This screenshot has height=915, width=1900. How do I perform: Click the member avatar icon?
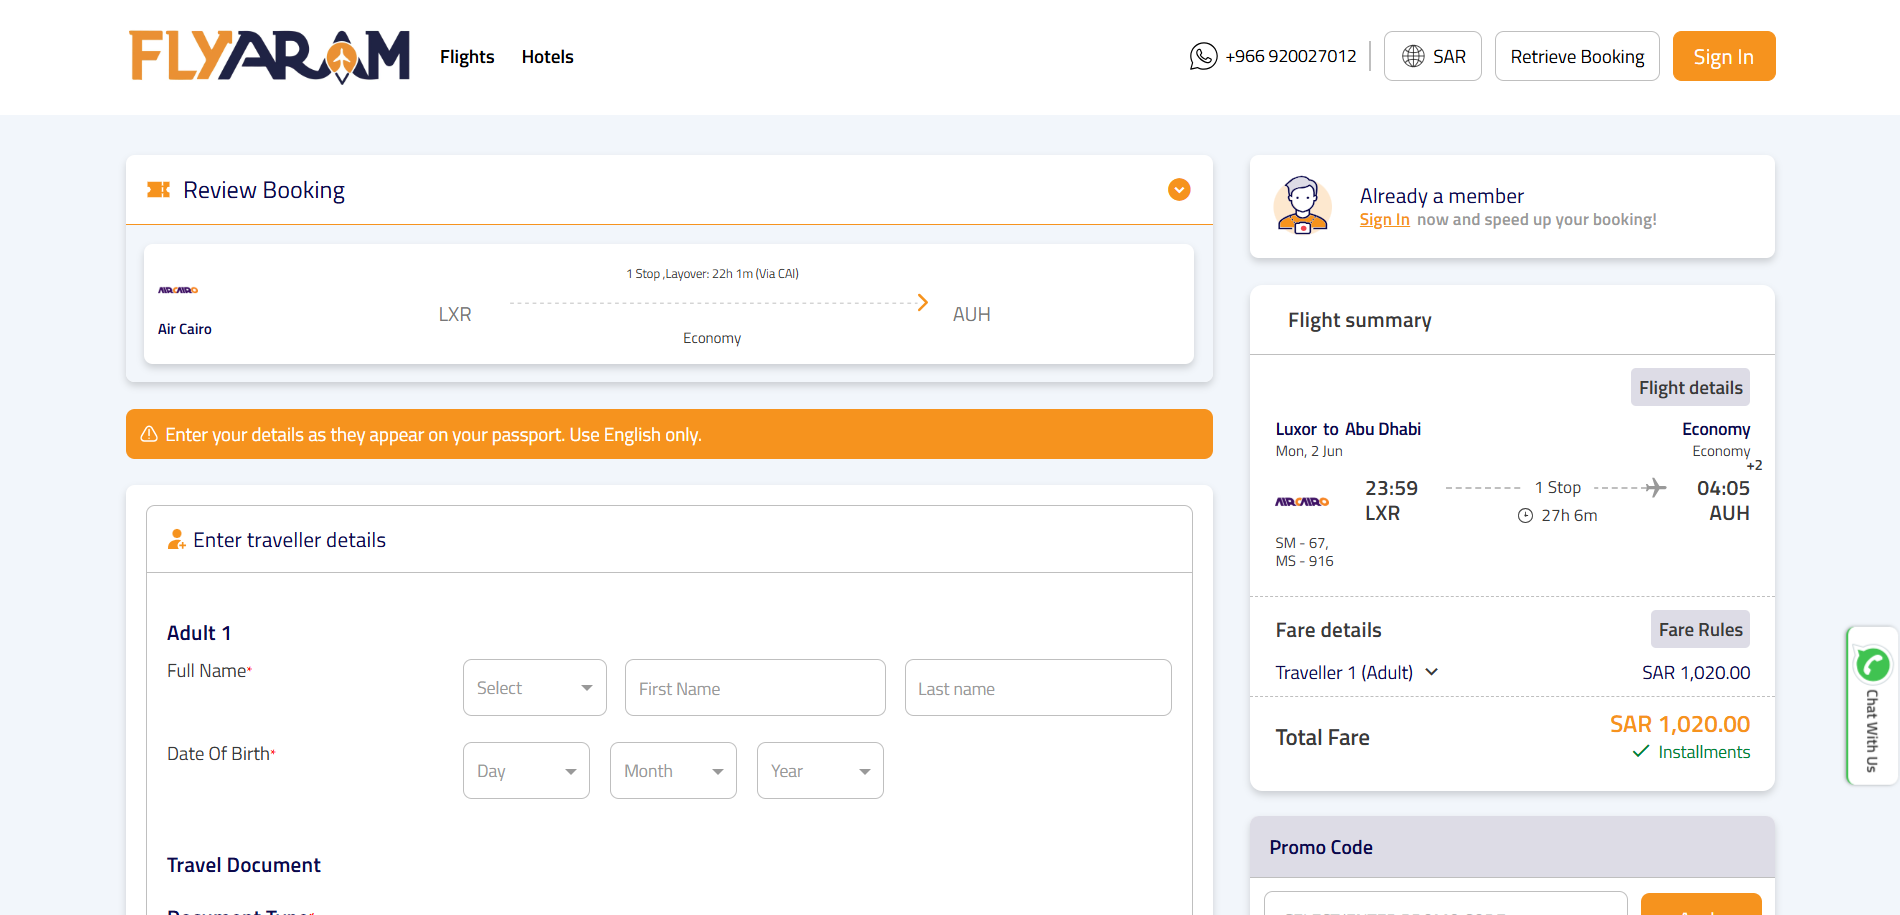(1302, 206)
